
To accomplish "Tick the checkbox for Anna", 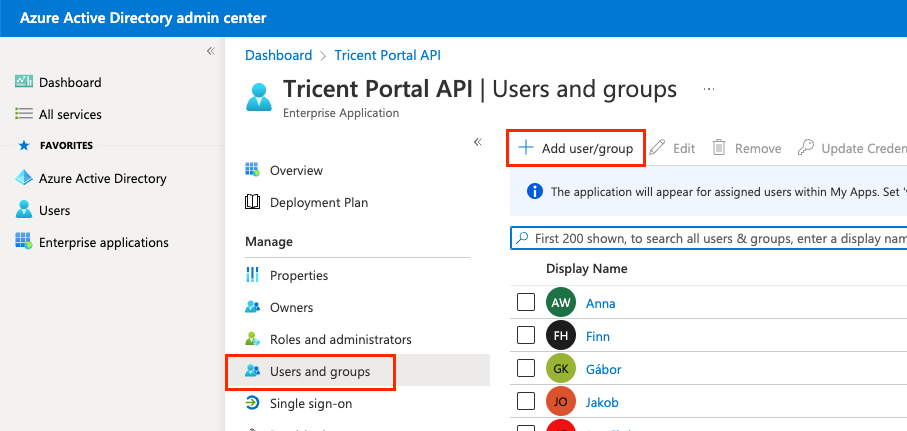I will click(x=526, y=302).
